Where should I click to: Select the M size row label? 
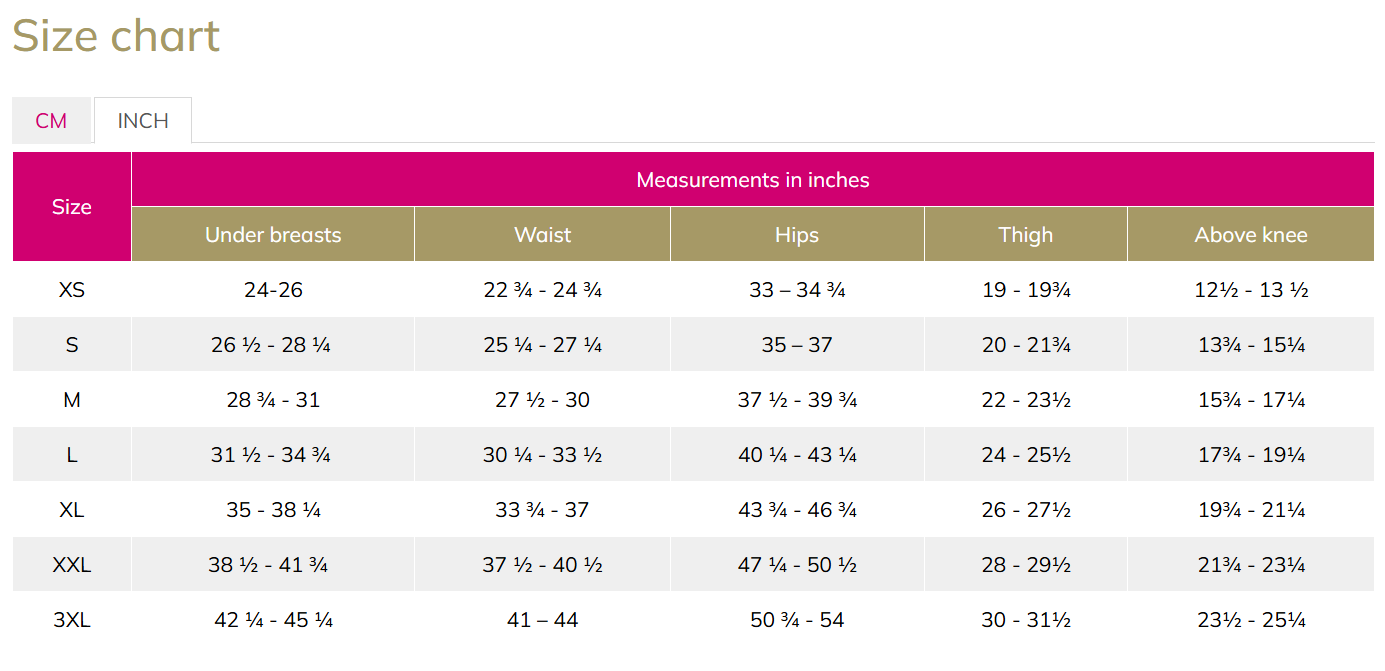(72, 400)
